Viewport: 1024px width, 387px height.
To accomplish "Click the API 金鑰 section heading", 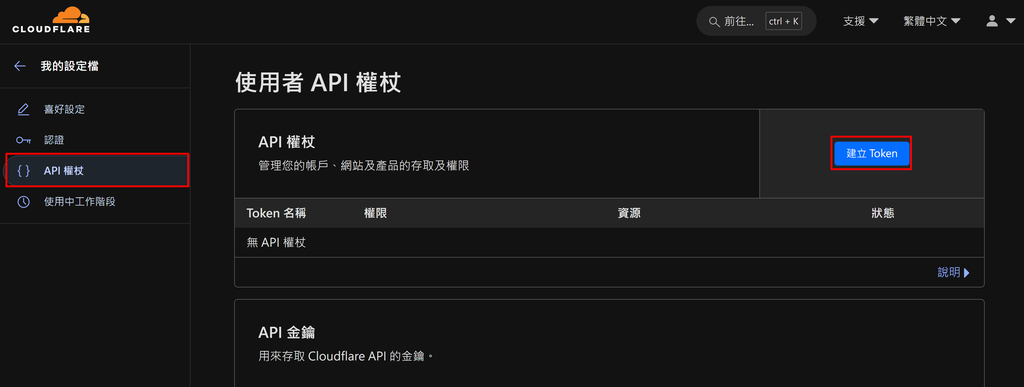I will click(287, 333).
